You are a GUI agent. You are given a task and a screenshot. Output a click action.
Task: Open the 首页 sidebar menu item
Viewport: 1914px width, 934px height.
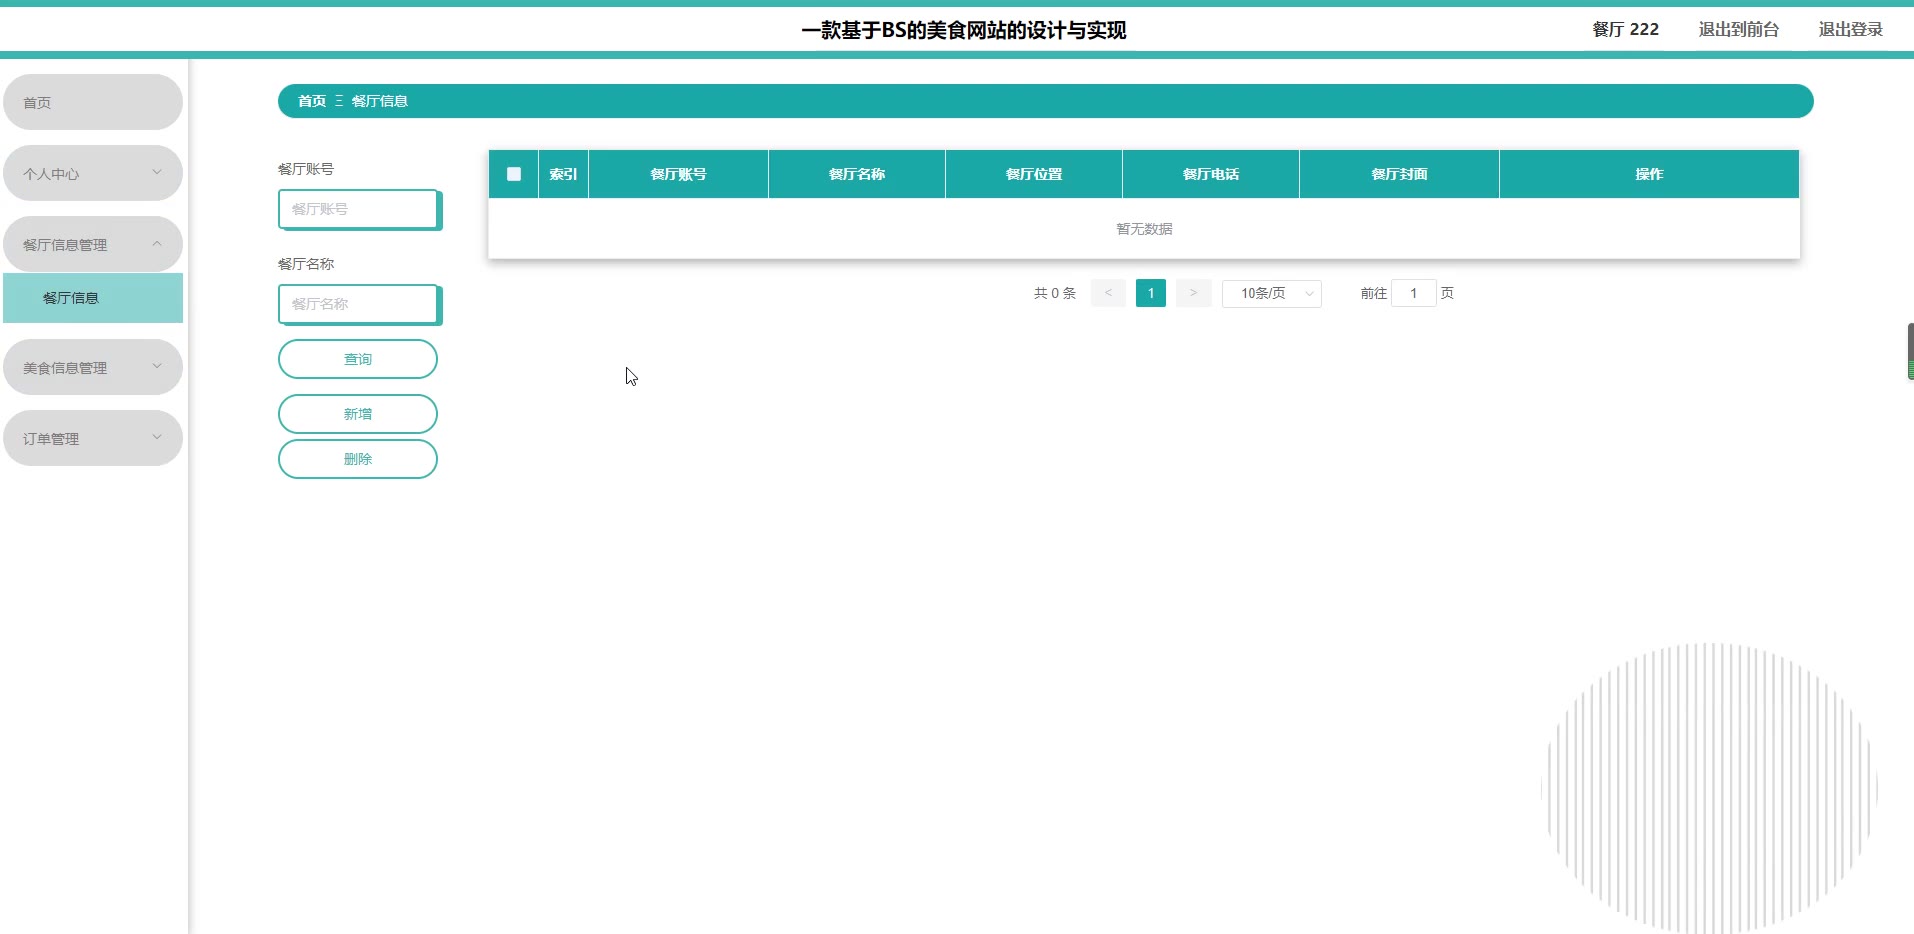tap(93, 102)
